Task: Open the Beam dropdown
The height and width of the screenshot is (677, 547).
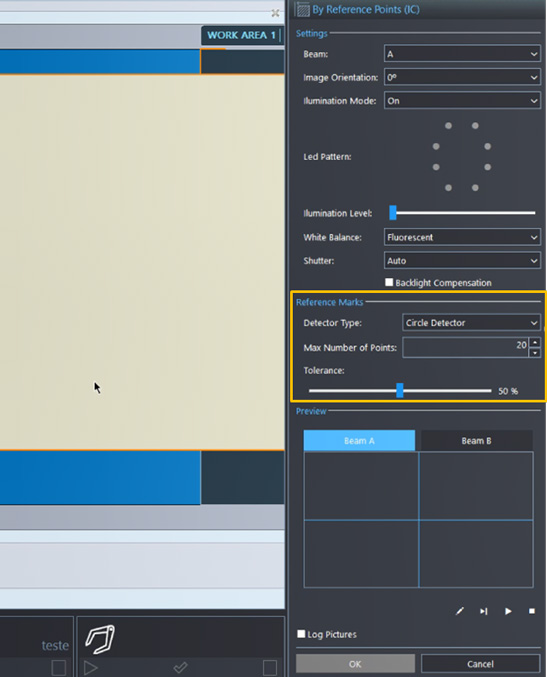Action: [462, 54]
